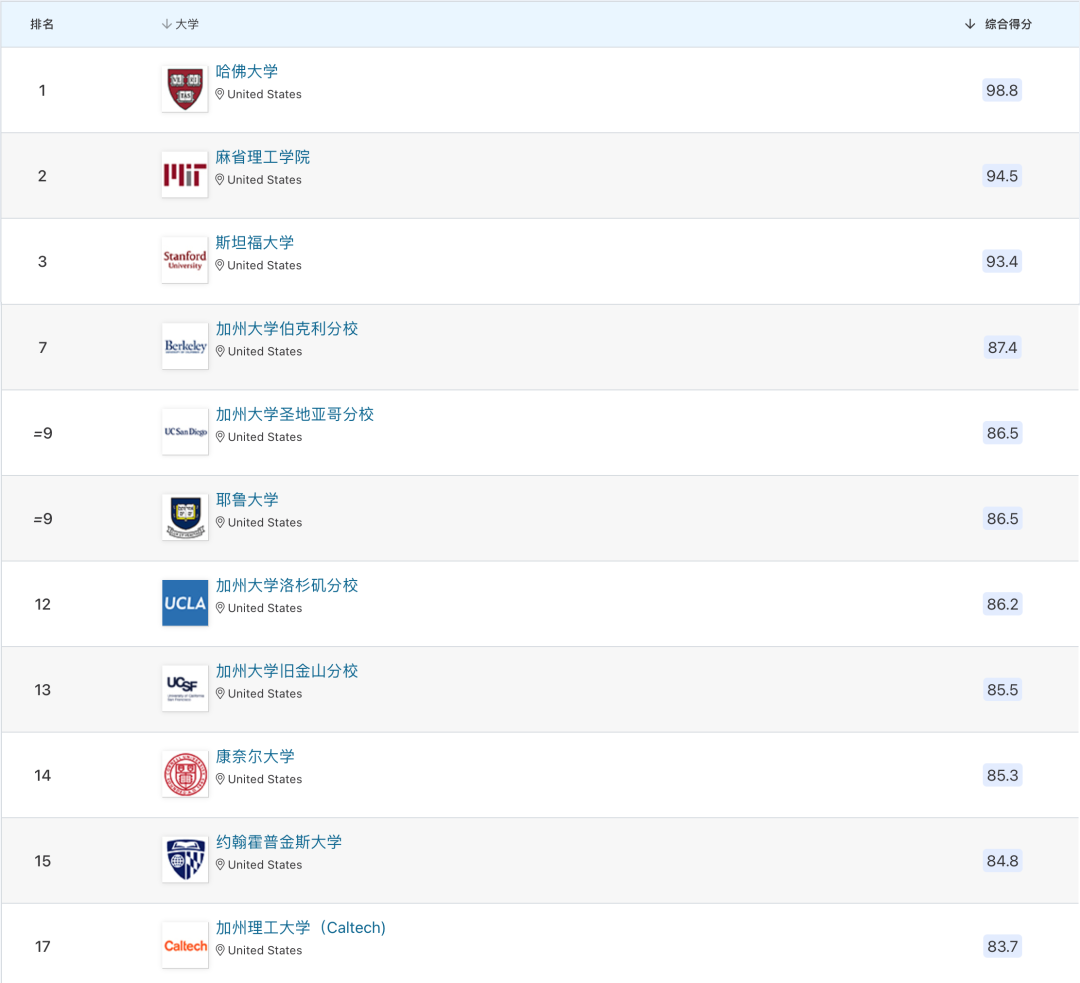Image resolution: width=1080 pixels, height=983 pixels.
Task: Open the 康奈尔大学 link
Action: click(256, 756)
